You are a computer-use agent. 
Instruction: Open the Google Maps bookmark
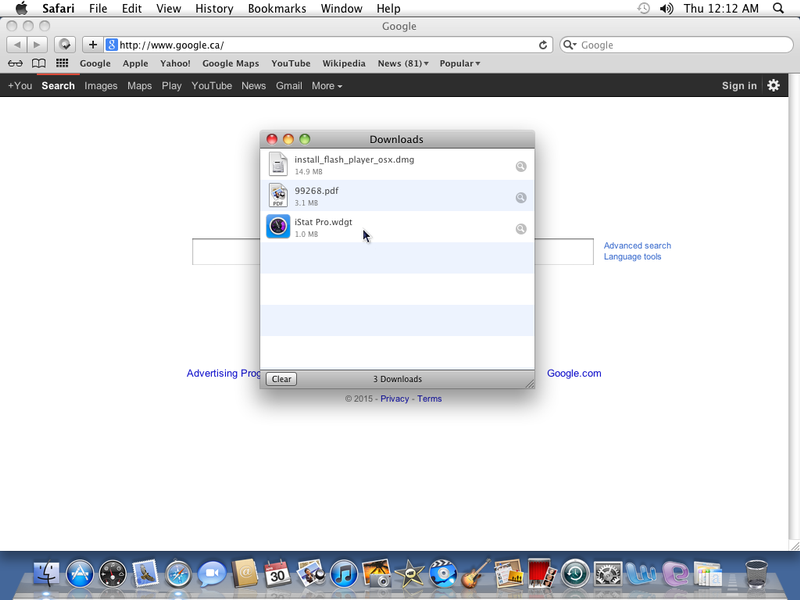tap(231, 63)
